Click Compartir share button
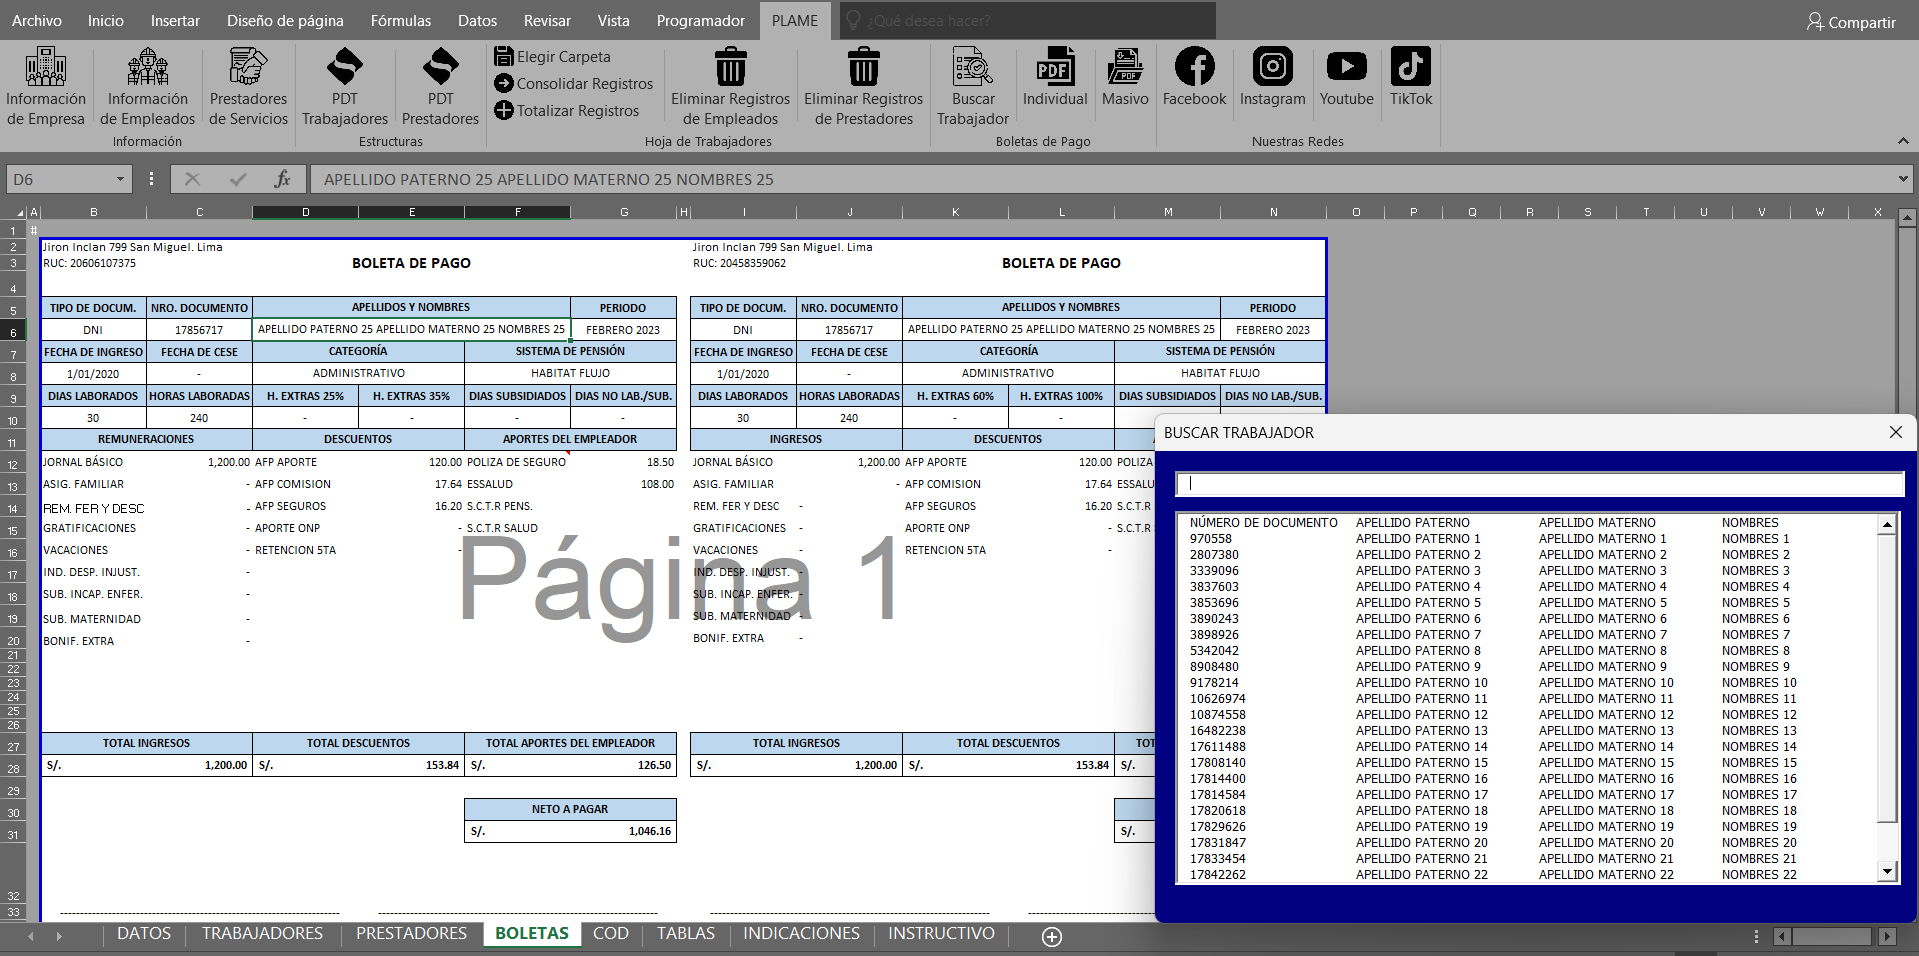Screen dimensions: 1919x956 1851,22
